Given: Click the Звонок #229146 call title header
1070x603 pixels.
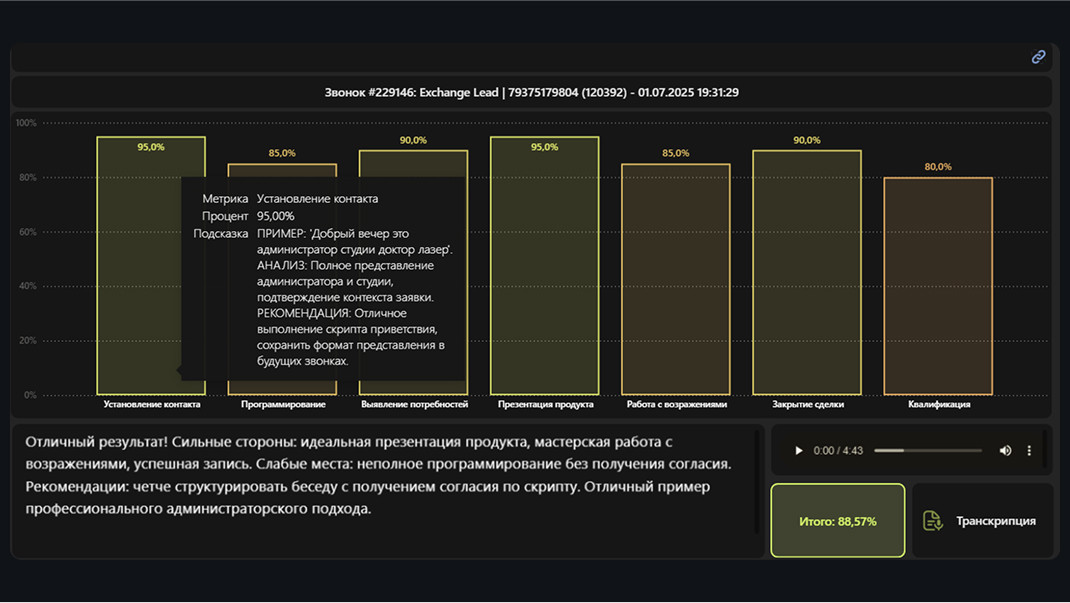Looking at the screenshot, I should 531,92.
